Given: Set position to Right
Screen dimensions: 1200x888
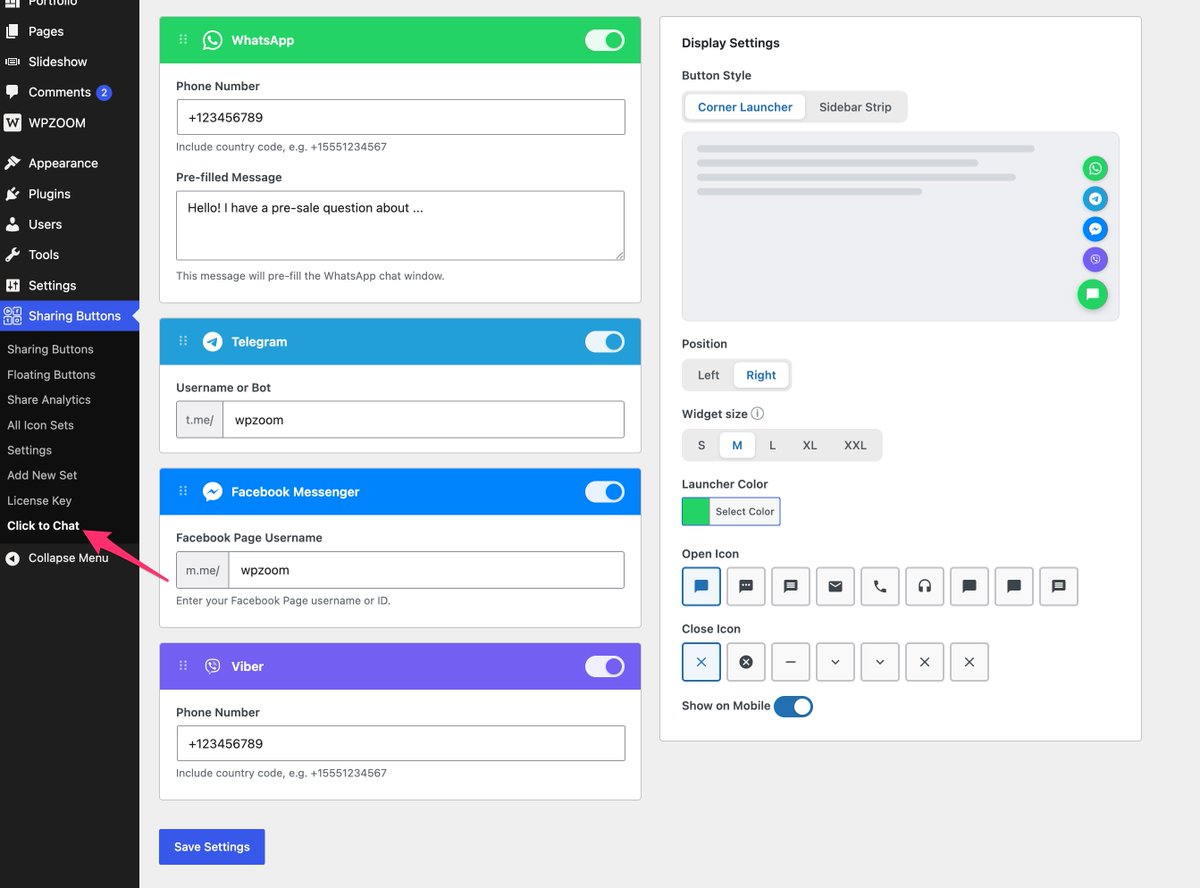Looking at the screenshot, I should (x=761, y=375).
